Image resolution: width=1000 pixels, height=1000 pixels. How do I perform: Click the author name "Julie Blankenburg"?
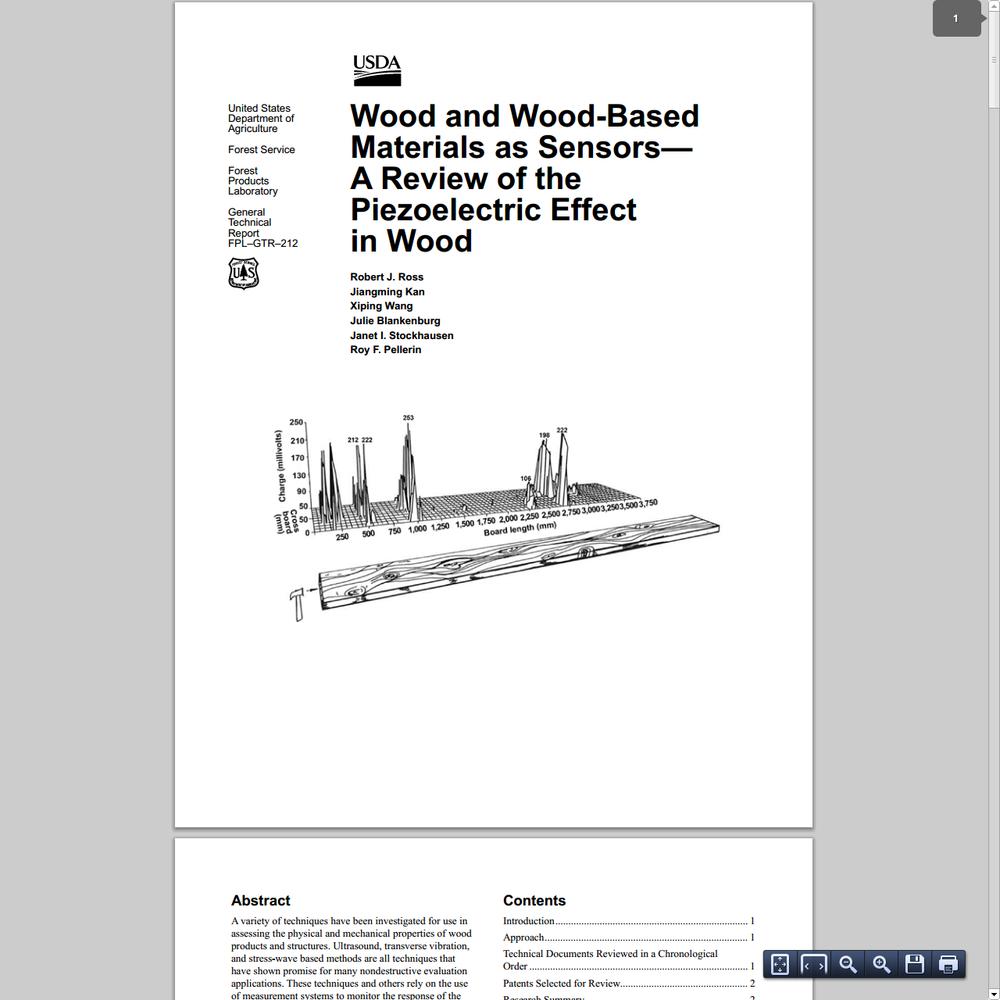[395, 321]
